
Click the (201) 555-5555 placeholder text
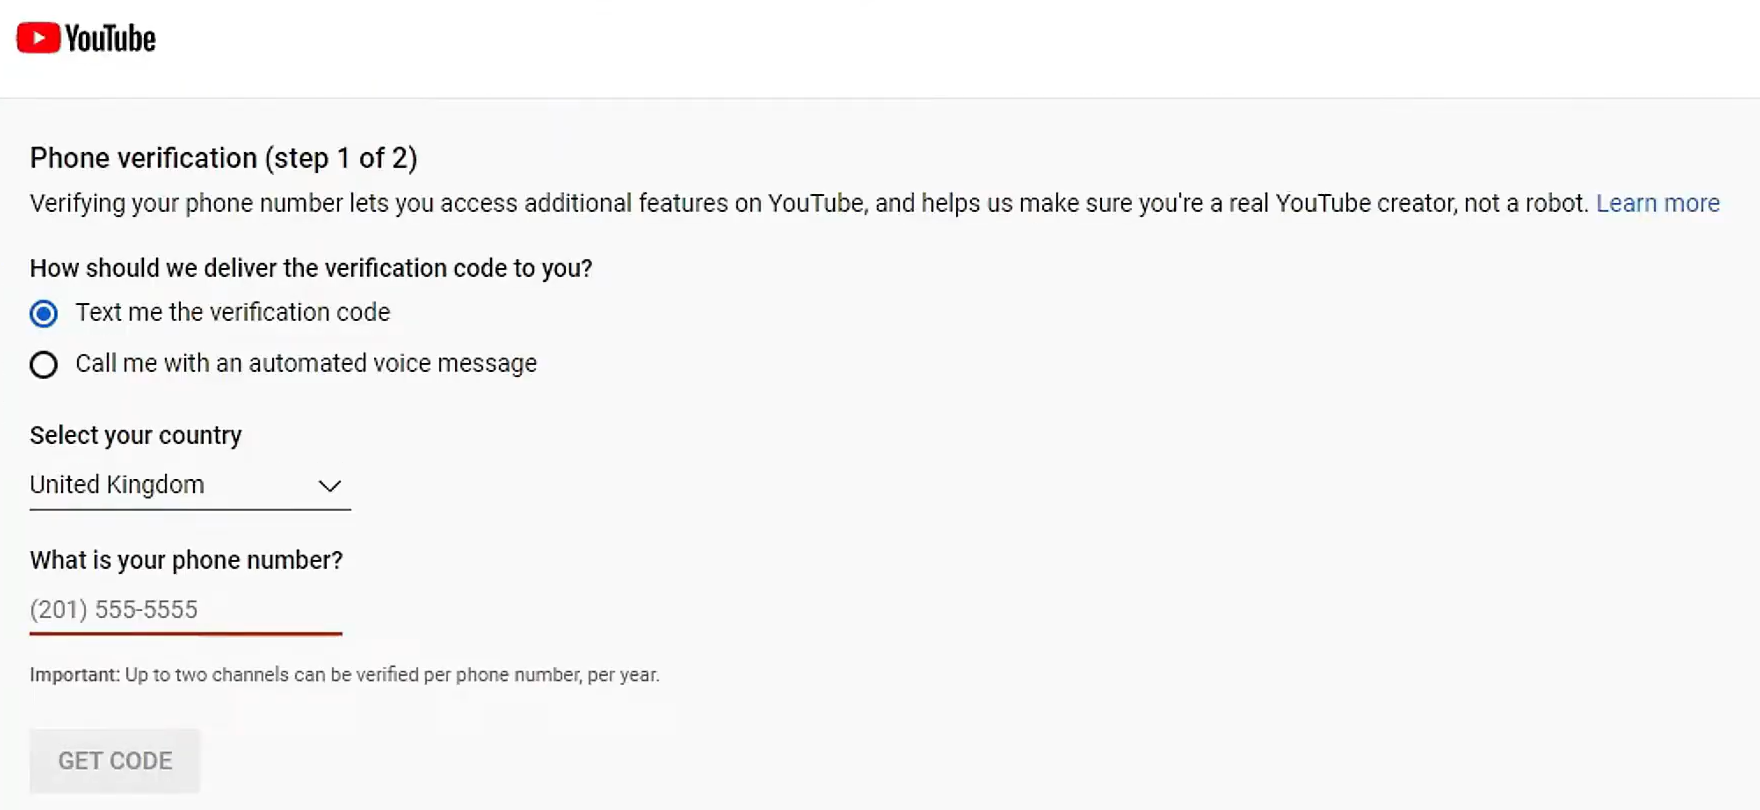114,610
